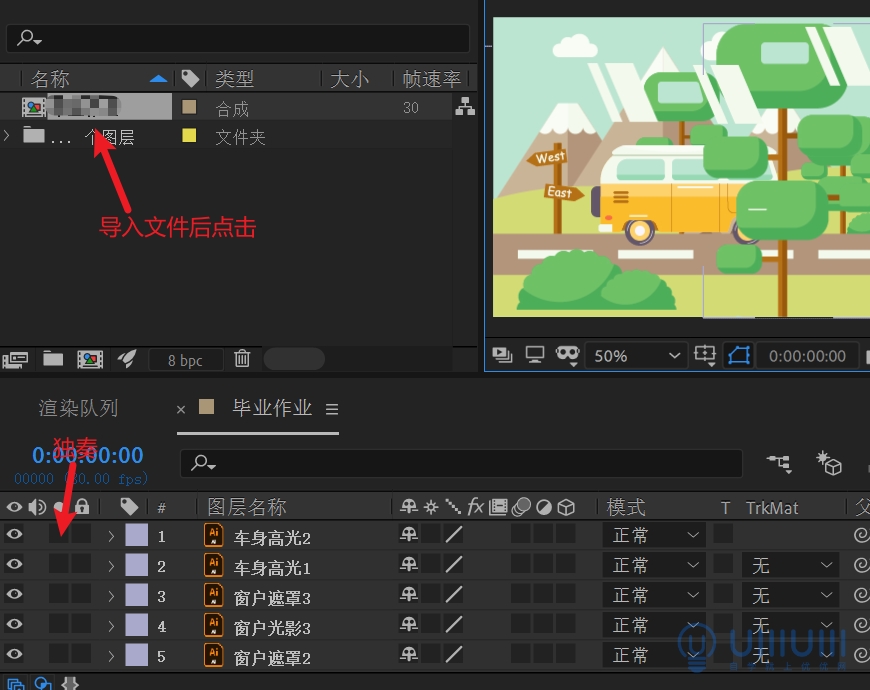Open project flowchart view icon
870x690 pixels.
click(465, 106)
